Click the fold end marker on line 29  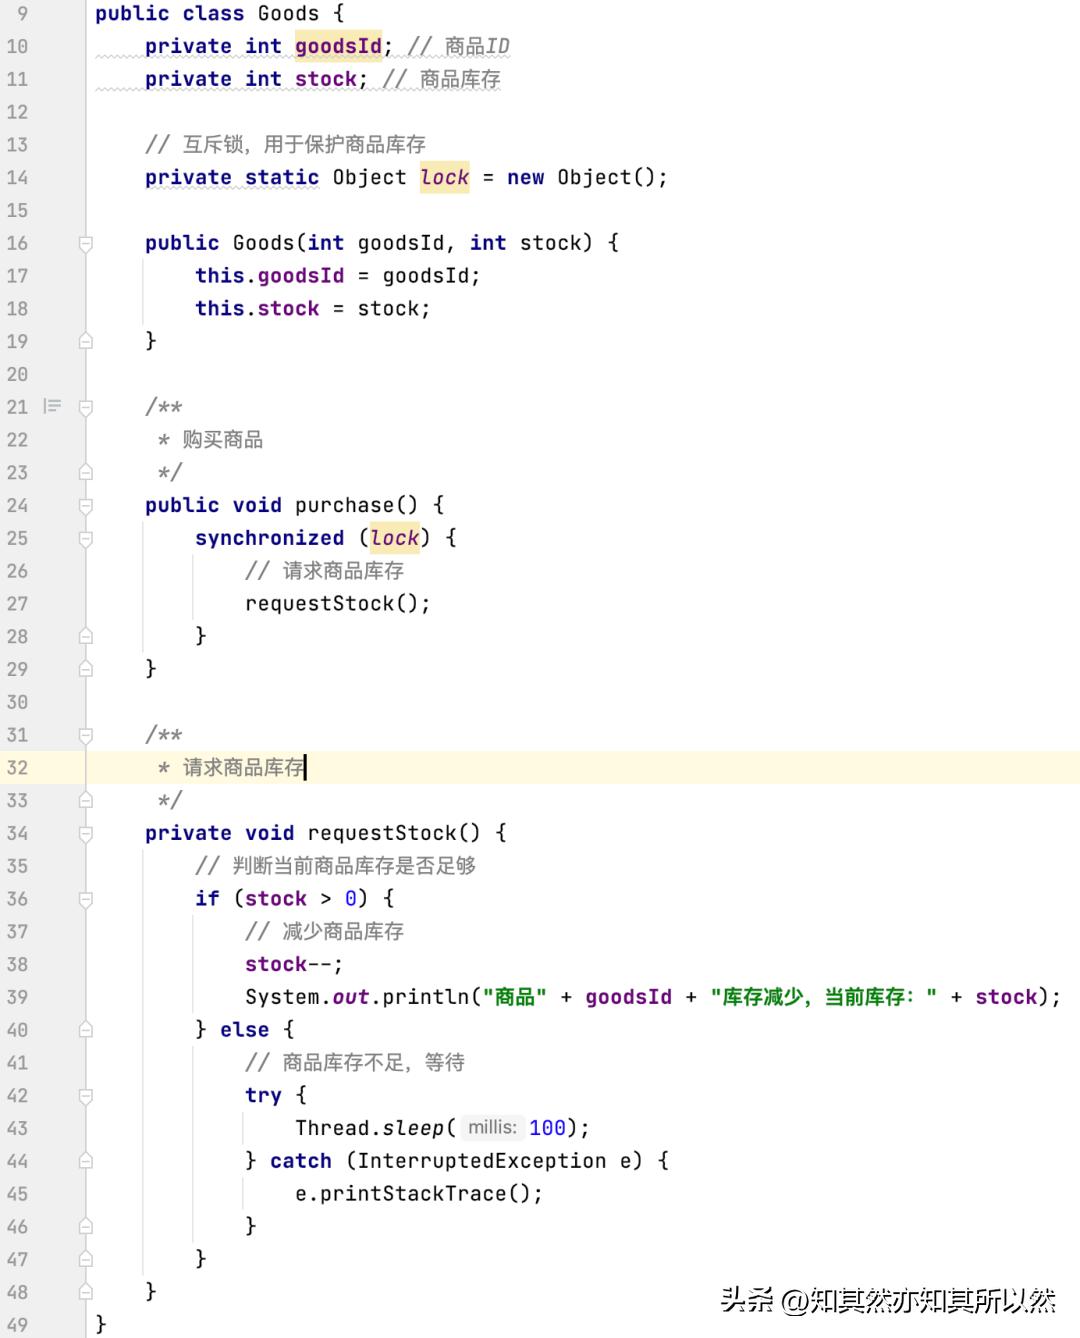[86, 669]
